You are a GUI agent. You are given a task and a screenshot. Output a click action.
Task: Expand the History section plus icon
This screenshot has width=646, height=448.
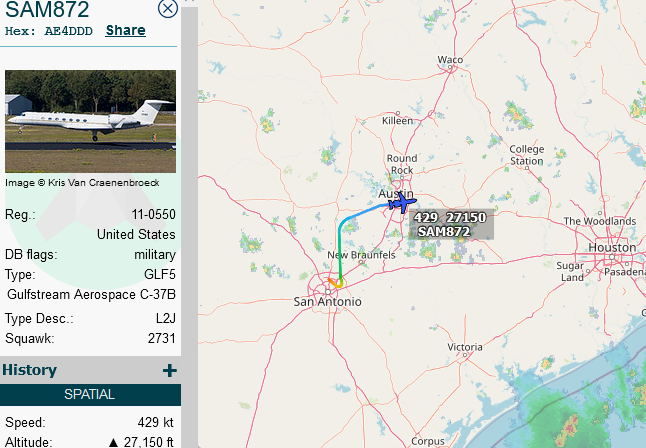pos(170,371)
